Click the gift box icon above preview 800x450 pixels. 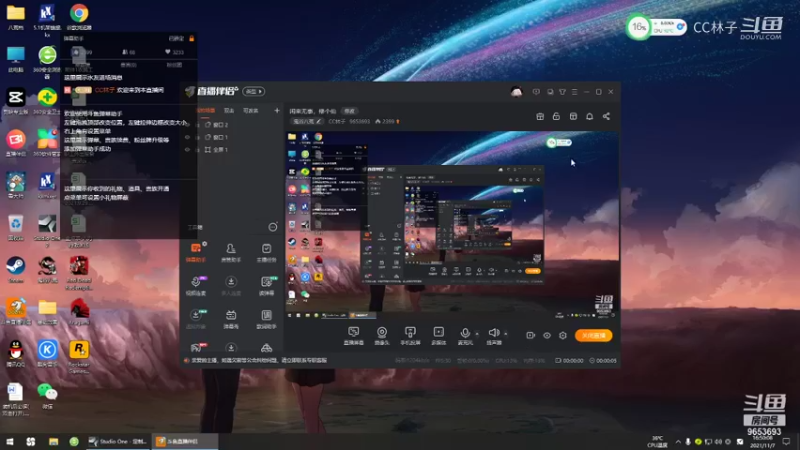click(540, 116)
